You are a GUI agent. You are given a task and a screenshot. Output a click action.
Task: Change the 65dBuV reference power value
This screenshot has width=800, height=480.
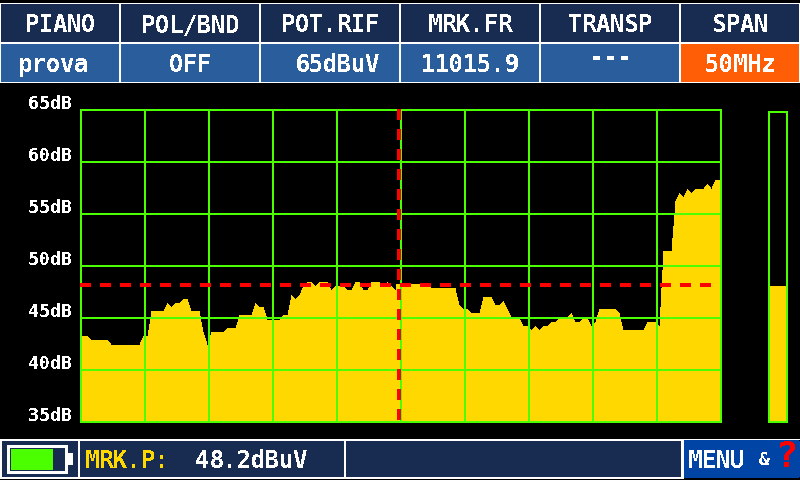coord(330,63)
